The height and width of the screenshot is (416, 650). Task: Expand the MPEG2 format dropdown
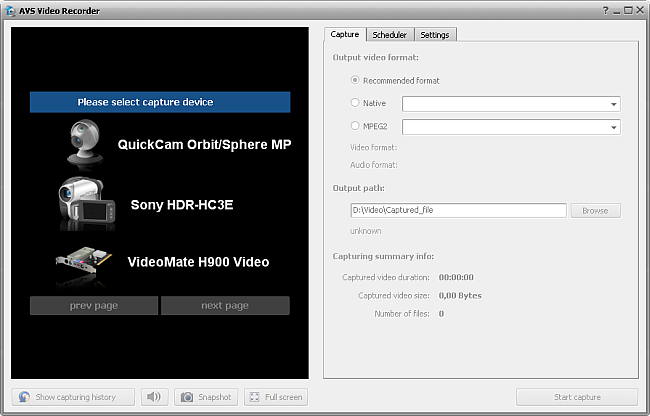coord(614,127)
